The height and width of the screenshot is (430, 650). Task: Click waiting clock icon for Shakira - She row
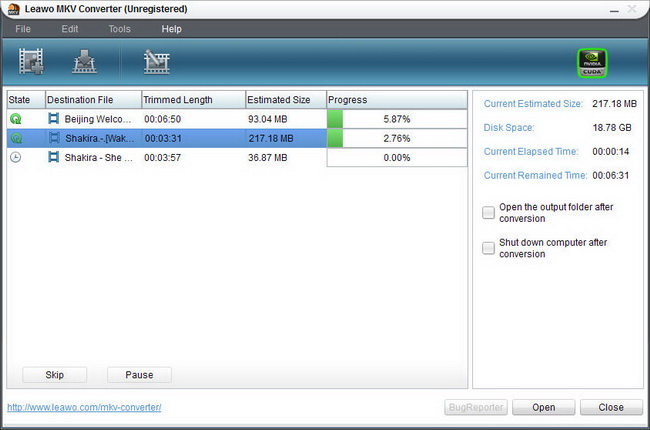coord(16,157)
